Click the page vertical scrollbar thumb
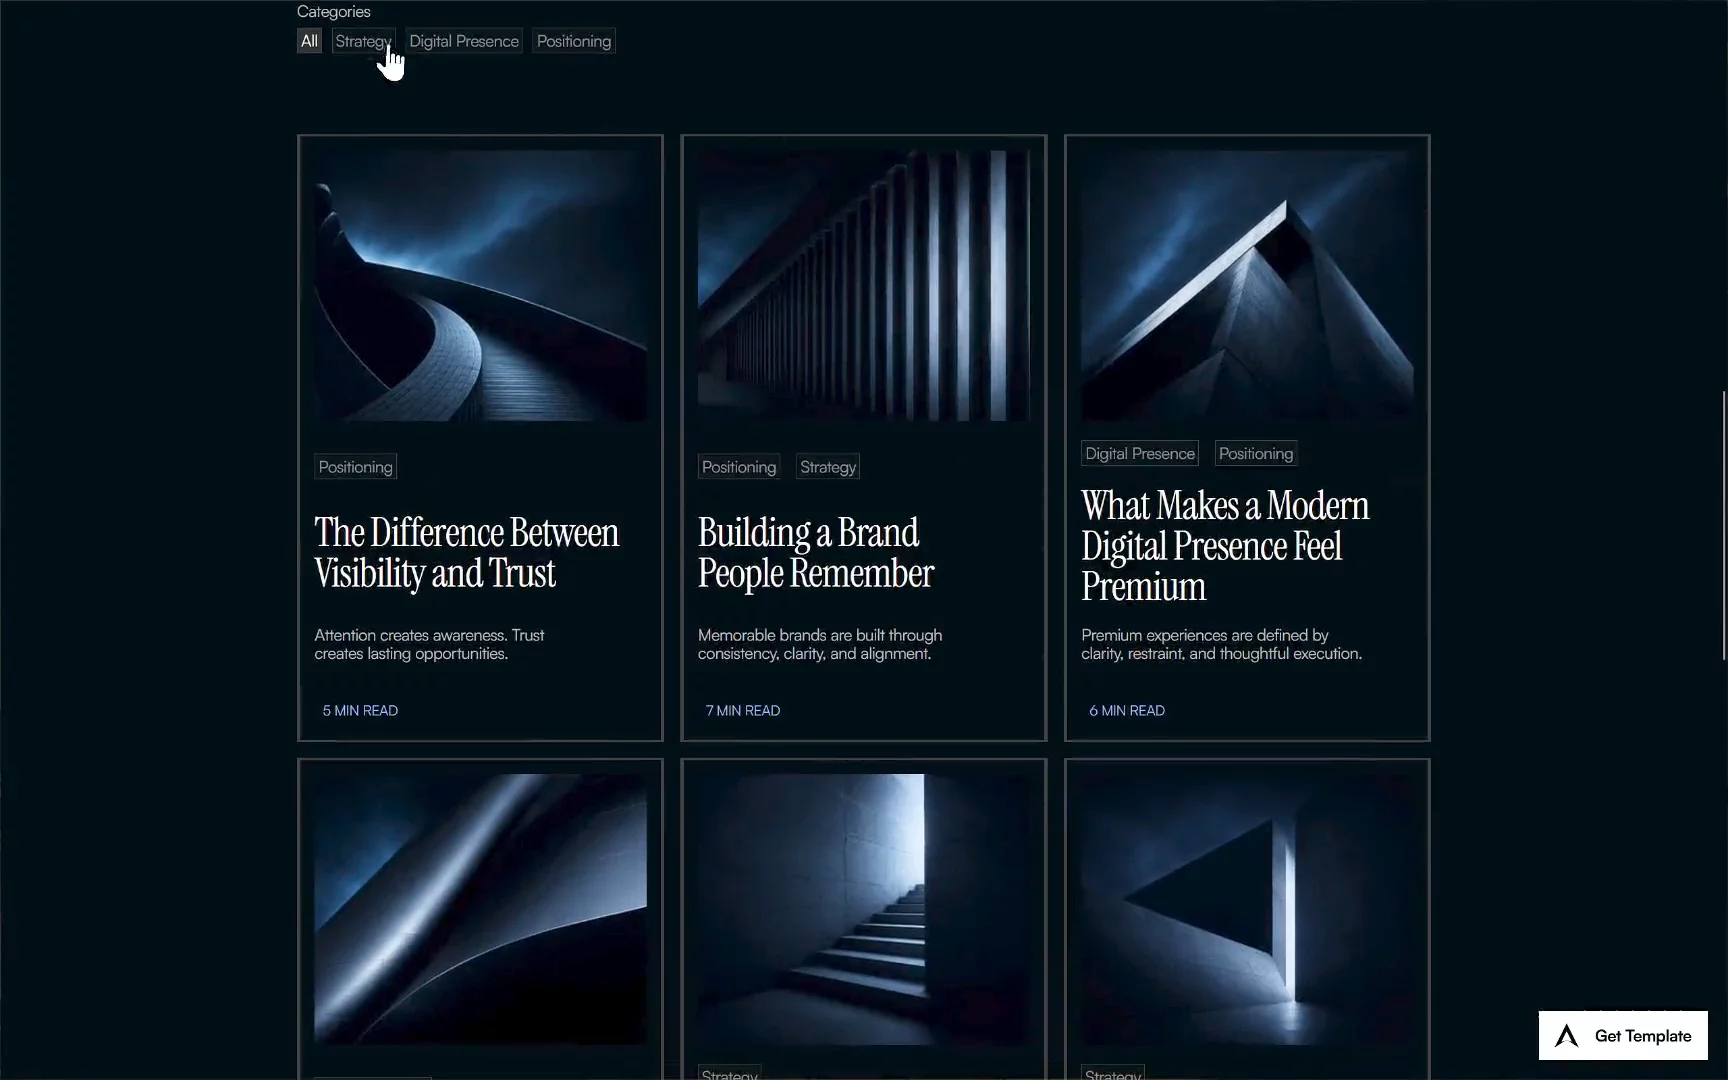The width and height of the screenshot is (1728, 1080). point(1724,525)
